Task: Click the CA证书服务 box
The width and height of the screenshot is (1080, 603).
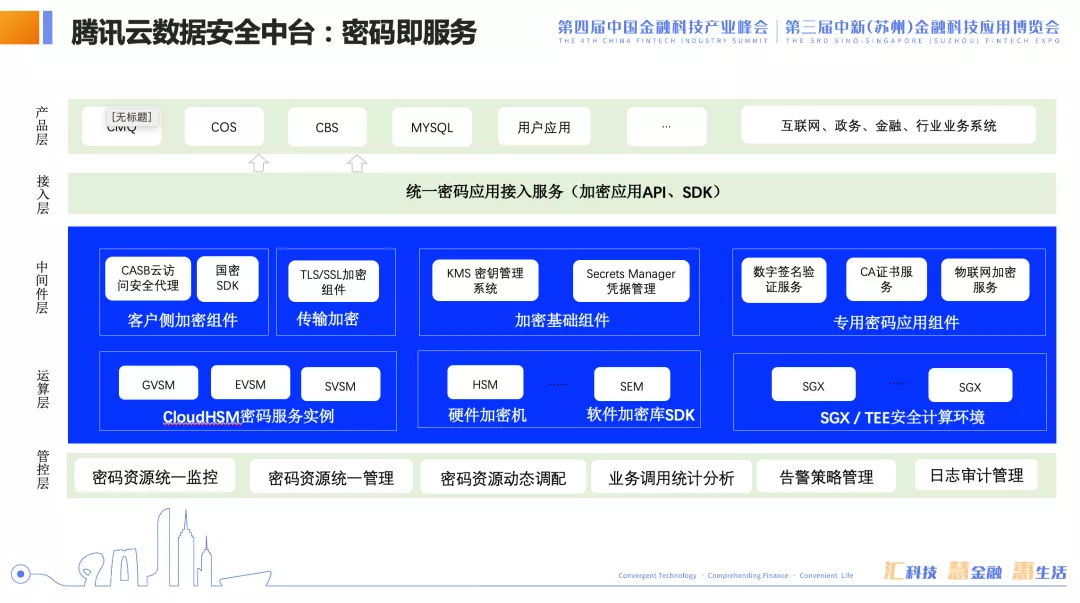Action: (x=886, y=279)
